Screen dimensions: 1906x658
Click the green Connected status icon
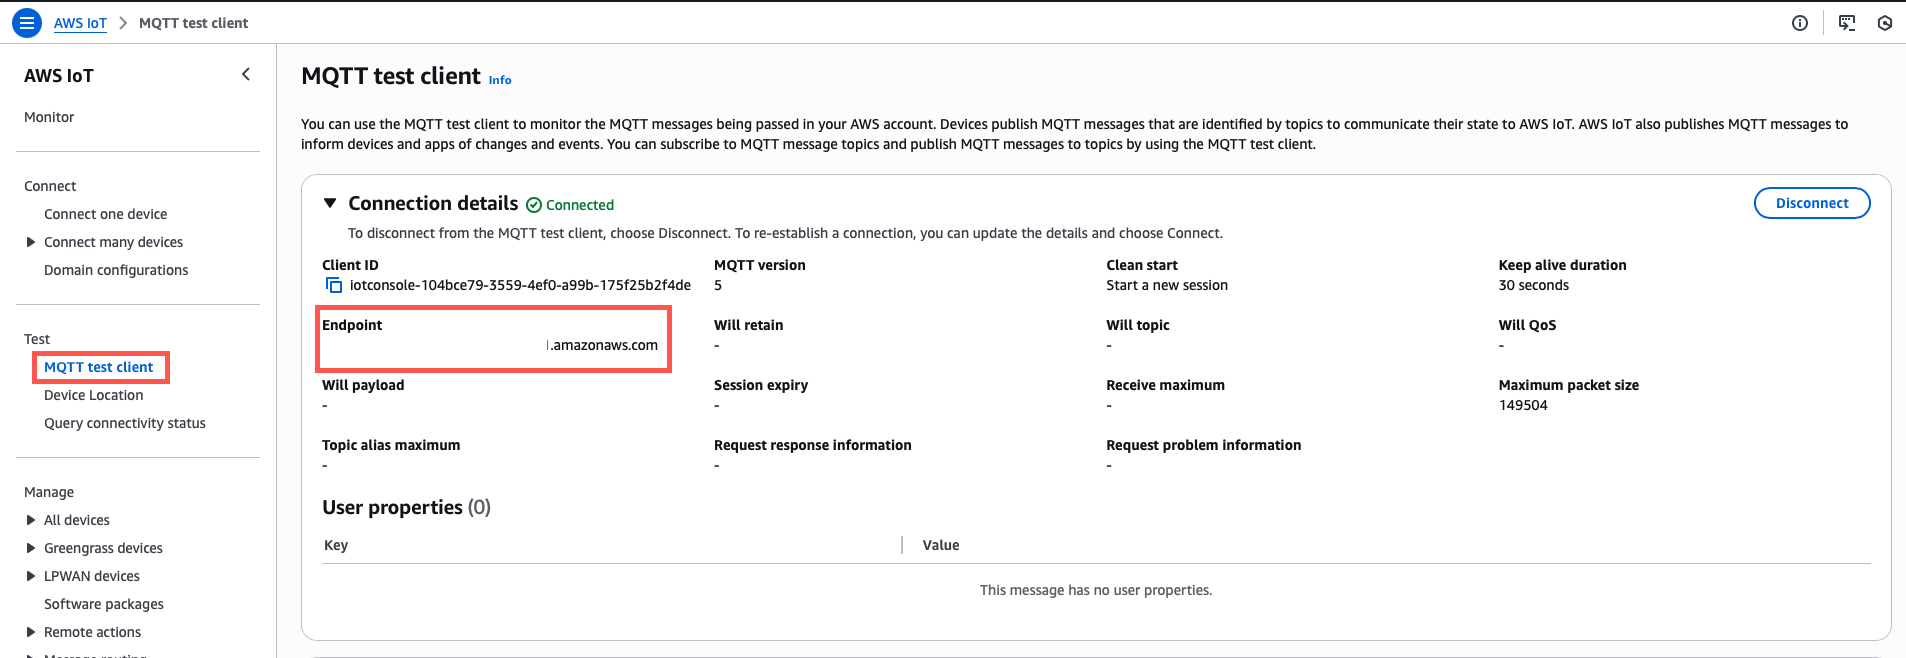[x=534, y=205]
